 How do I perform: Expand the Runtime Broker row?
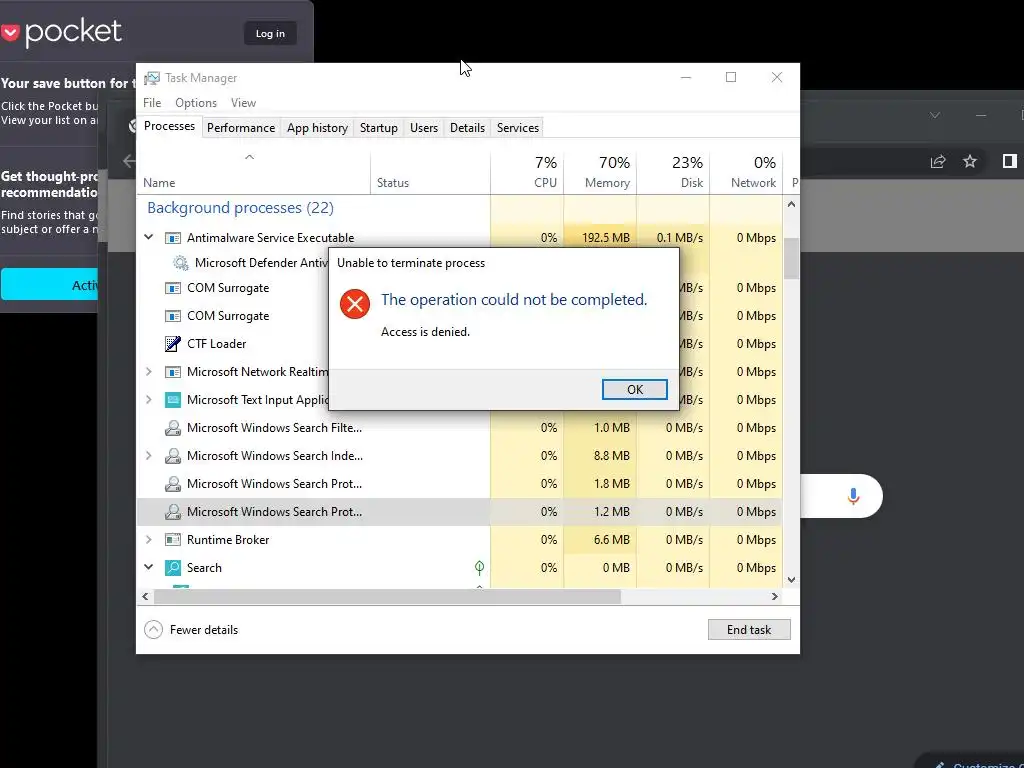pos(149,539)
